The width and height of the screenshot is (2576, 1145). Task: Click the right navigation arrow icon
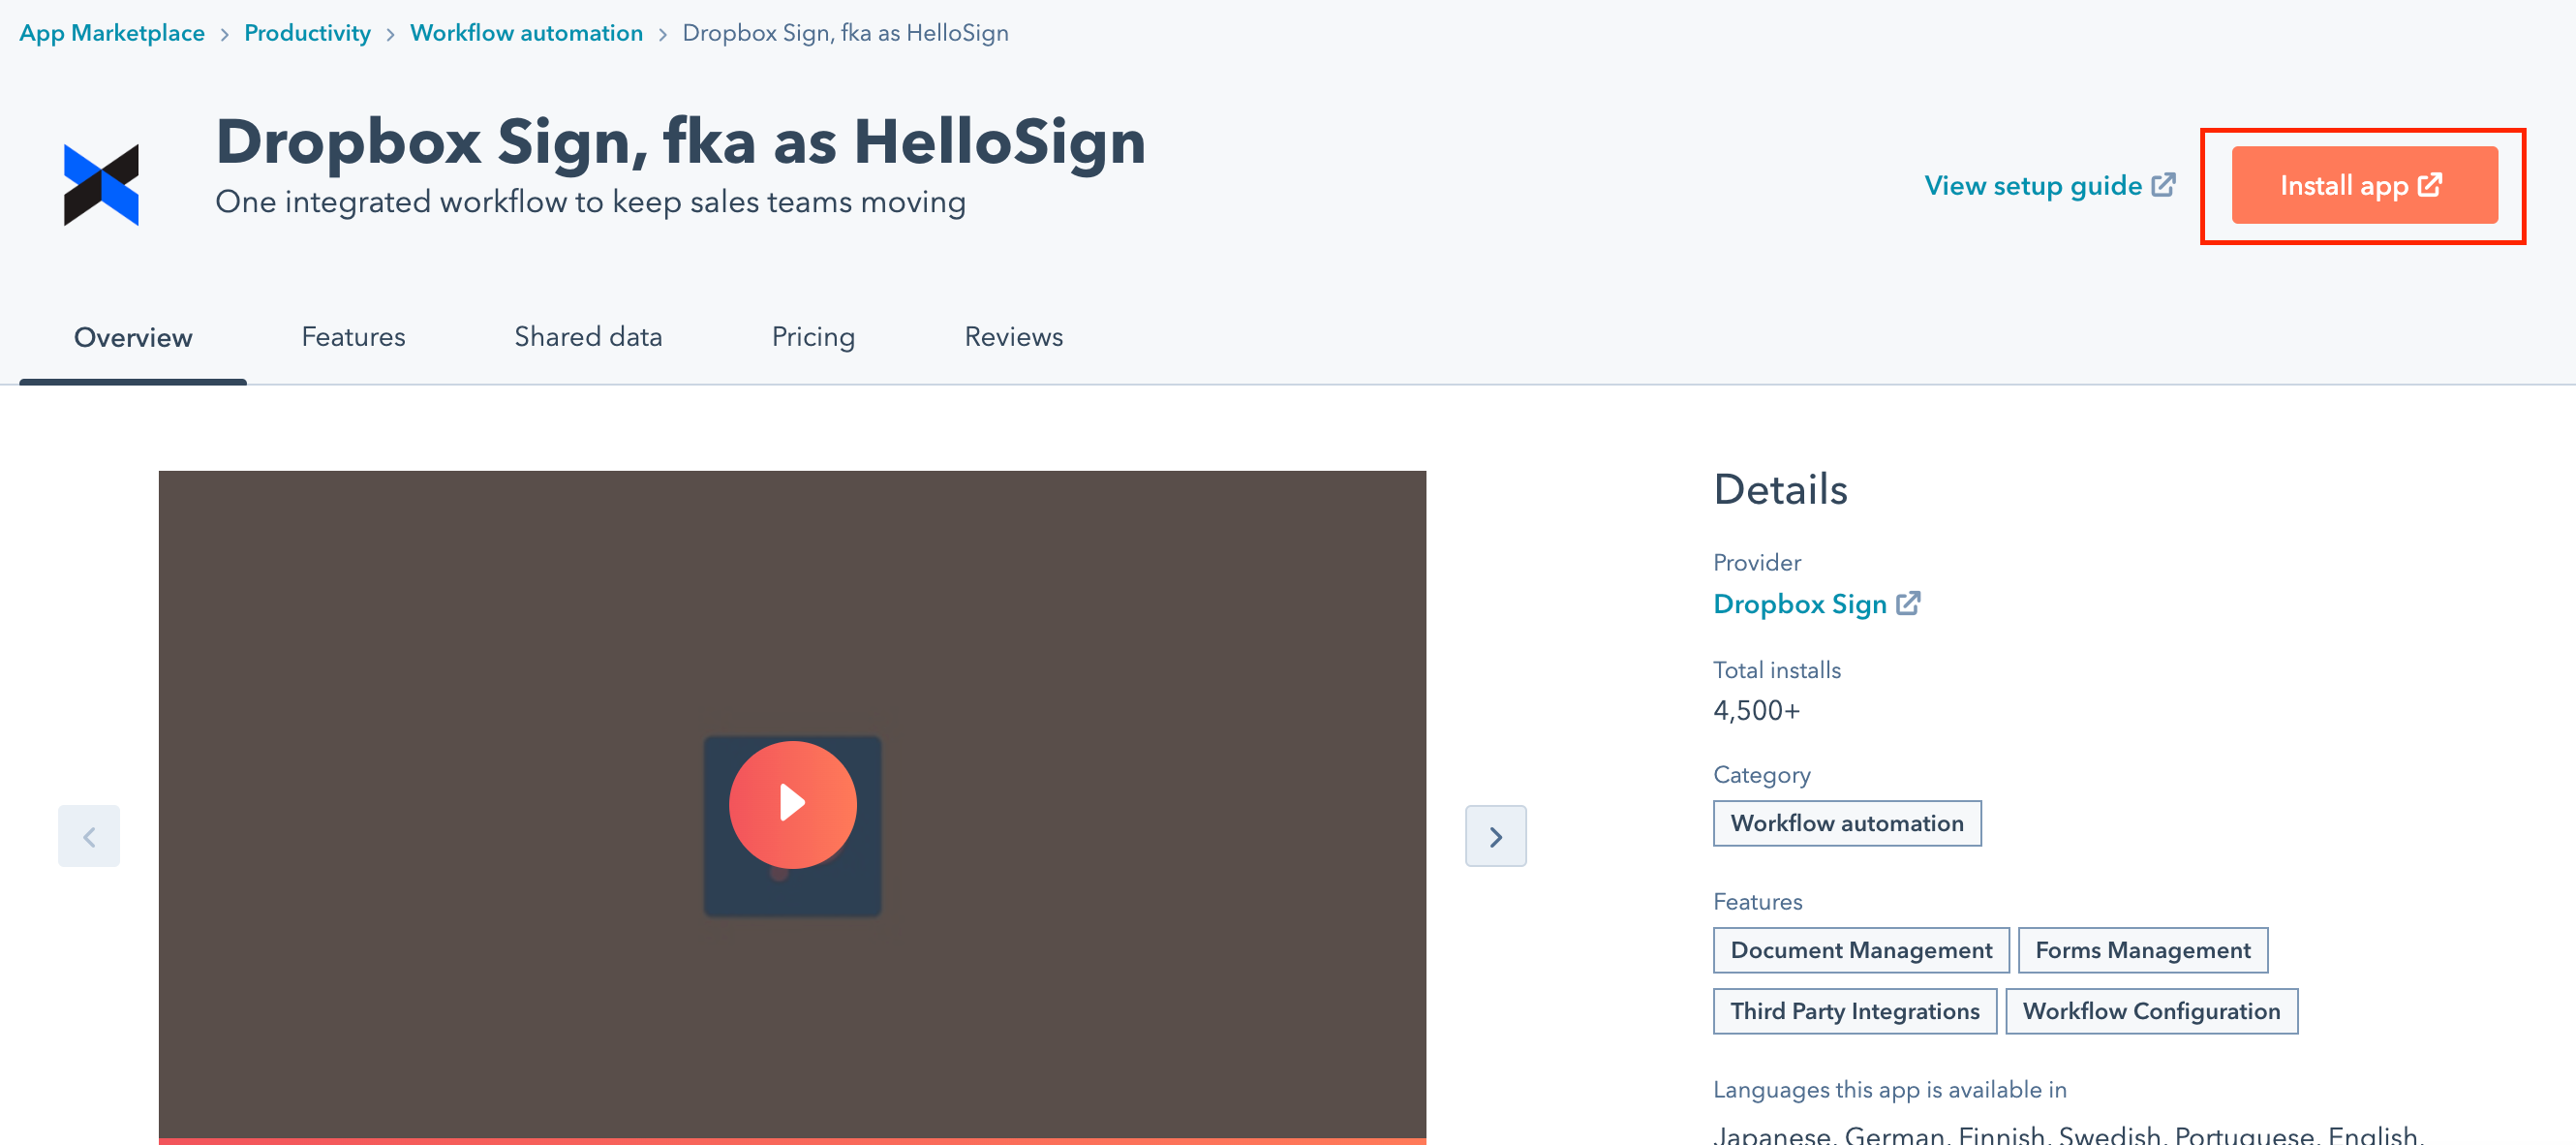1496,836
